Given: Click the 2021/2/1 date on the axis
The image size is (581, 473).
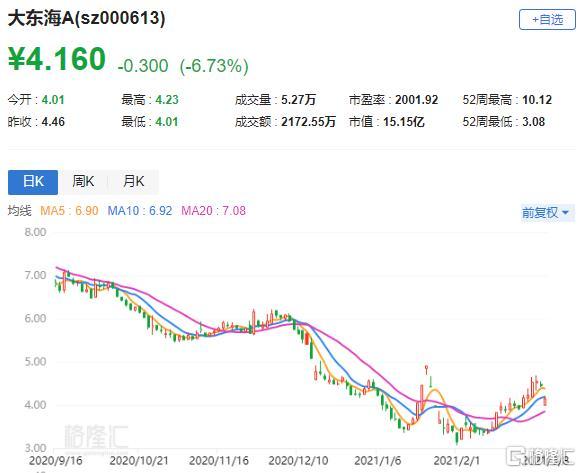Looking at the screenshot, I should (456, 461).
